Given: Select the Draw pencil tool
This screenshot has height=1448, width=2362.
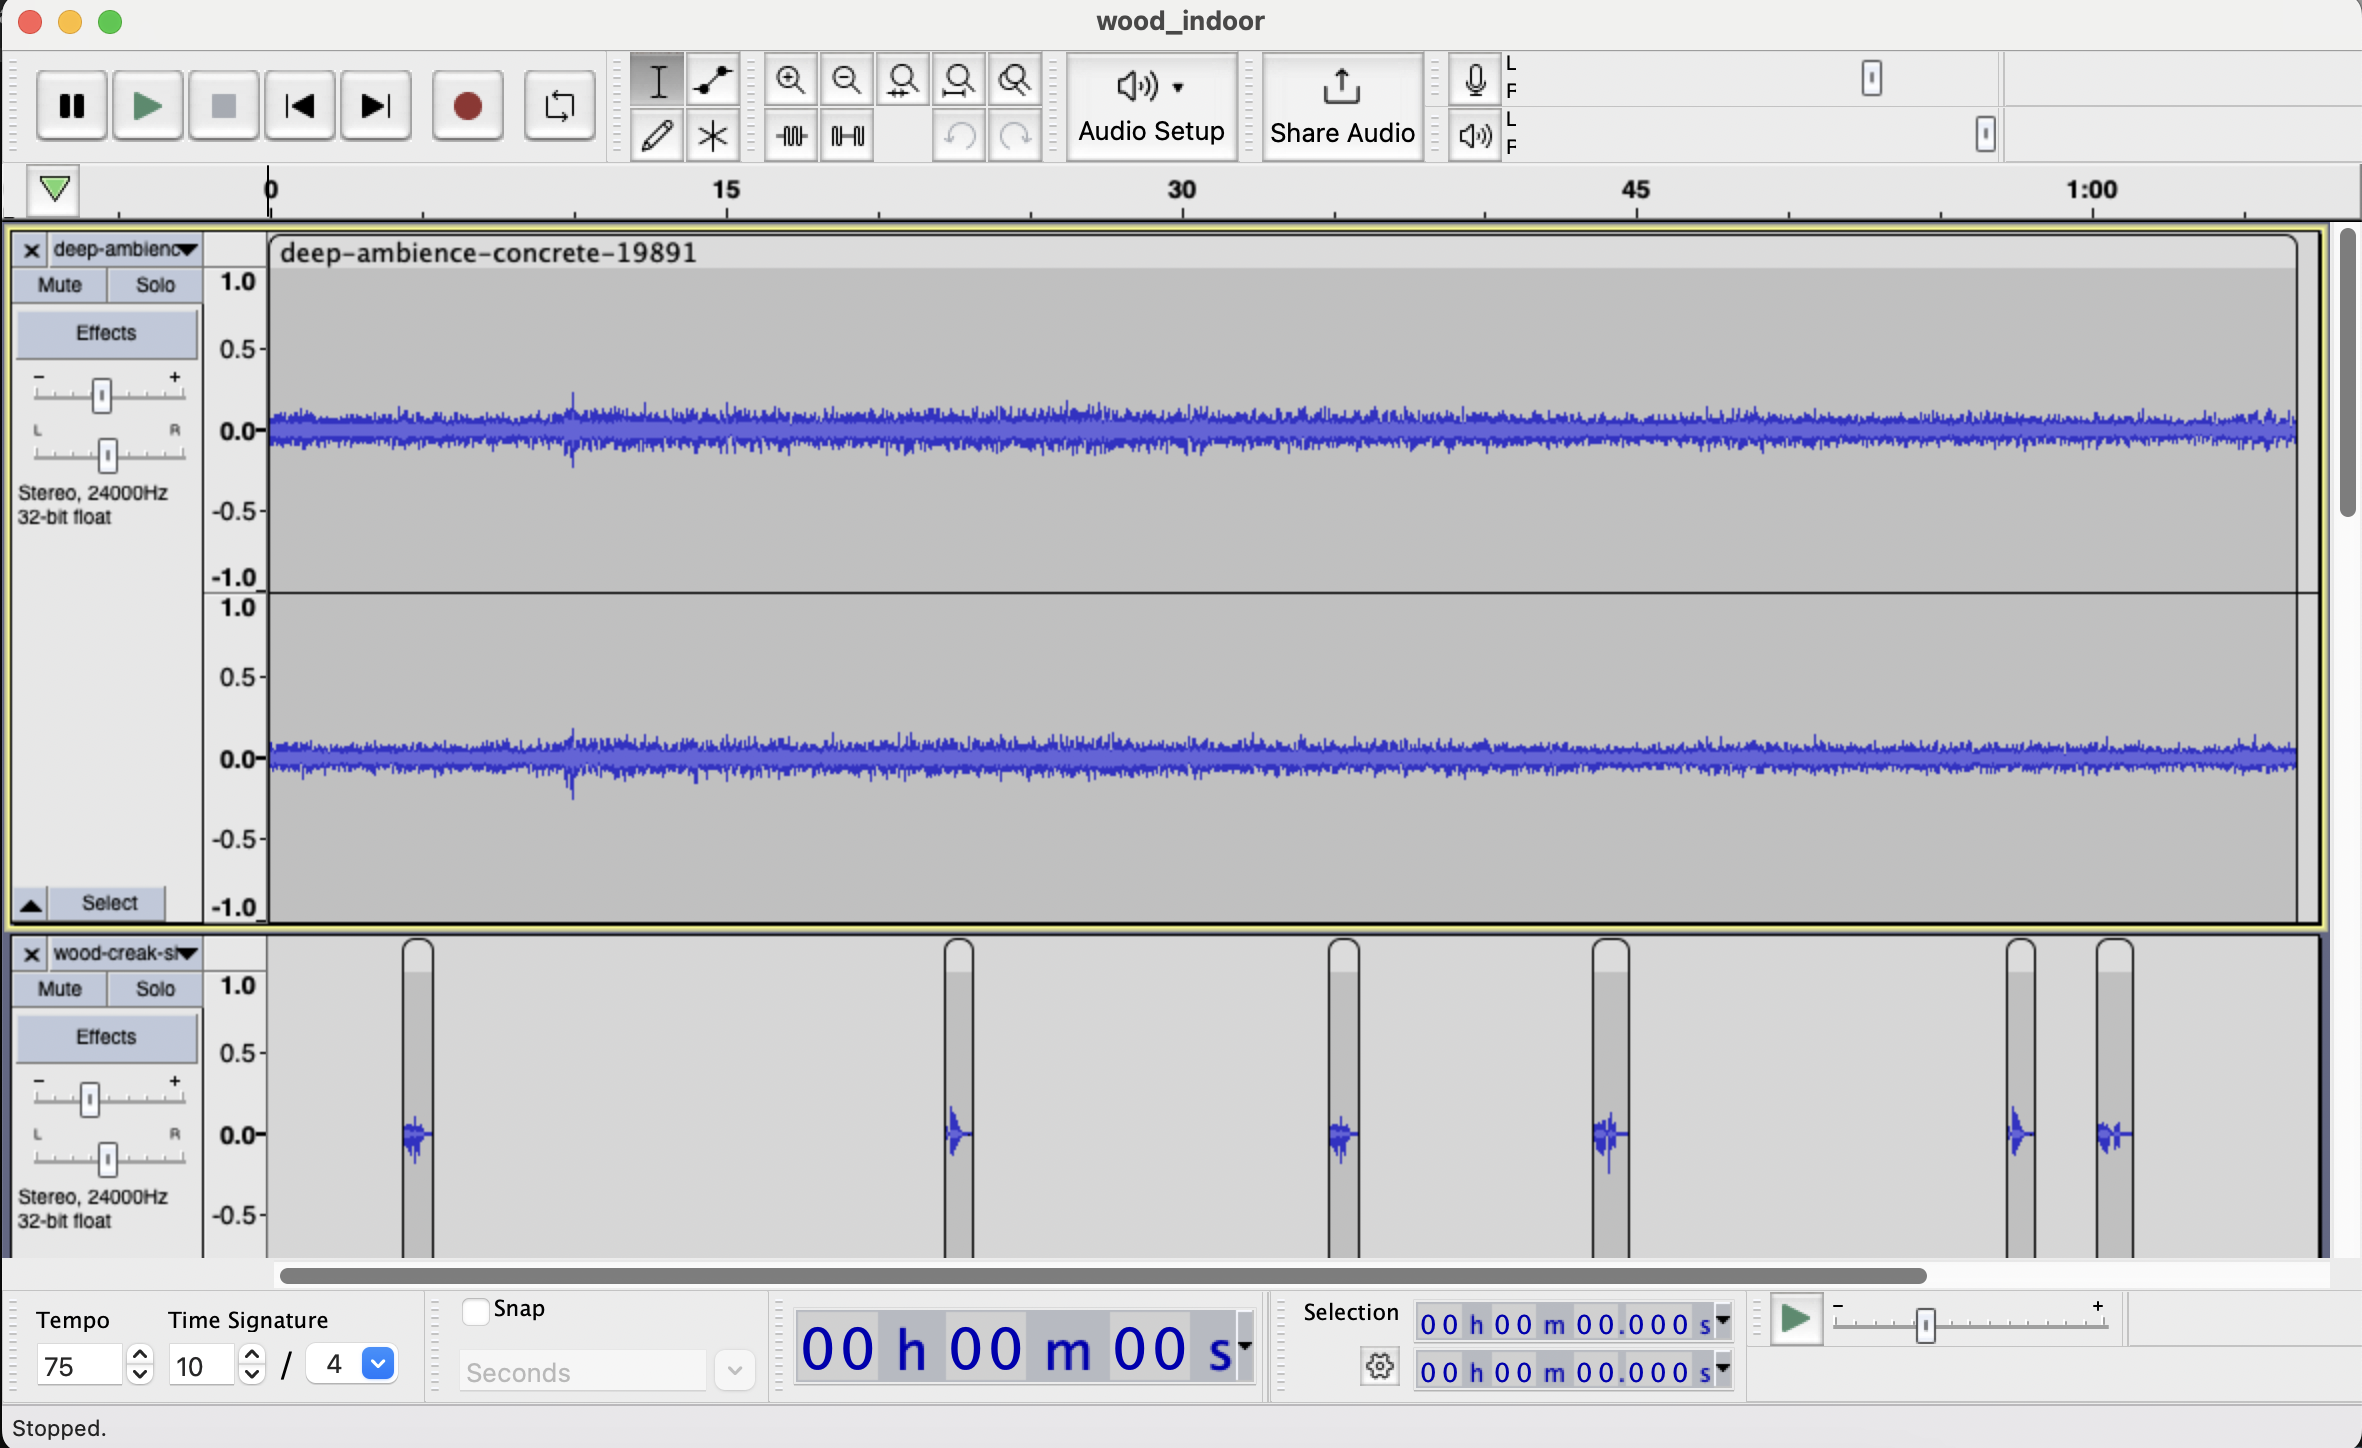Looking at the screenshot, I should tap(657, 135).
